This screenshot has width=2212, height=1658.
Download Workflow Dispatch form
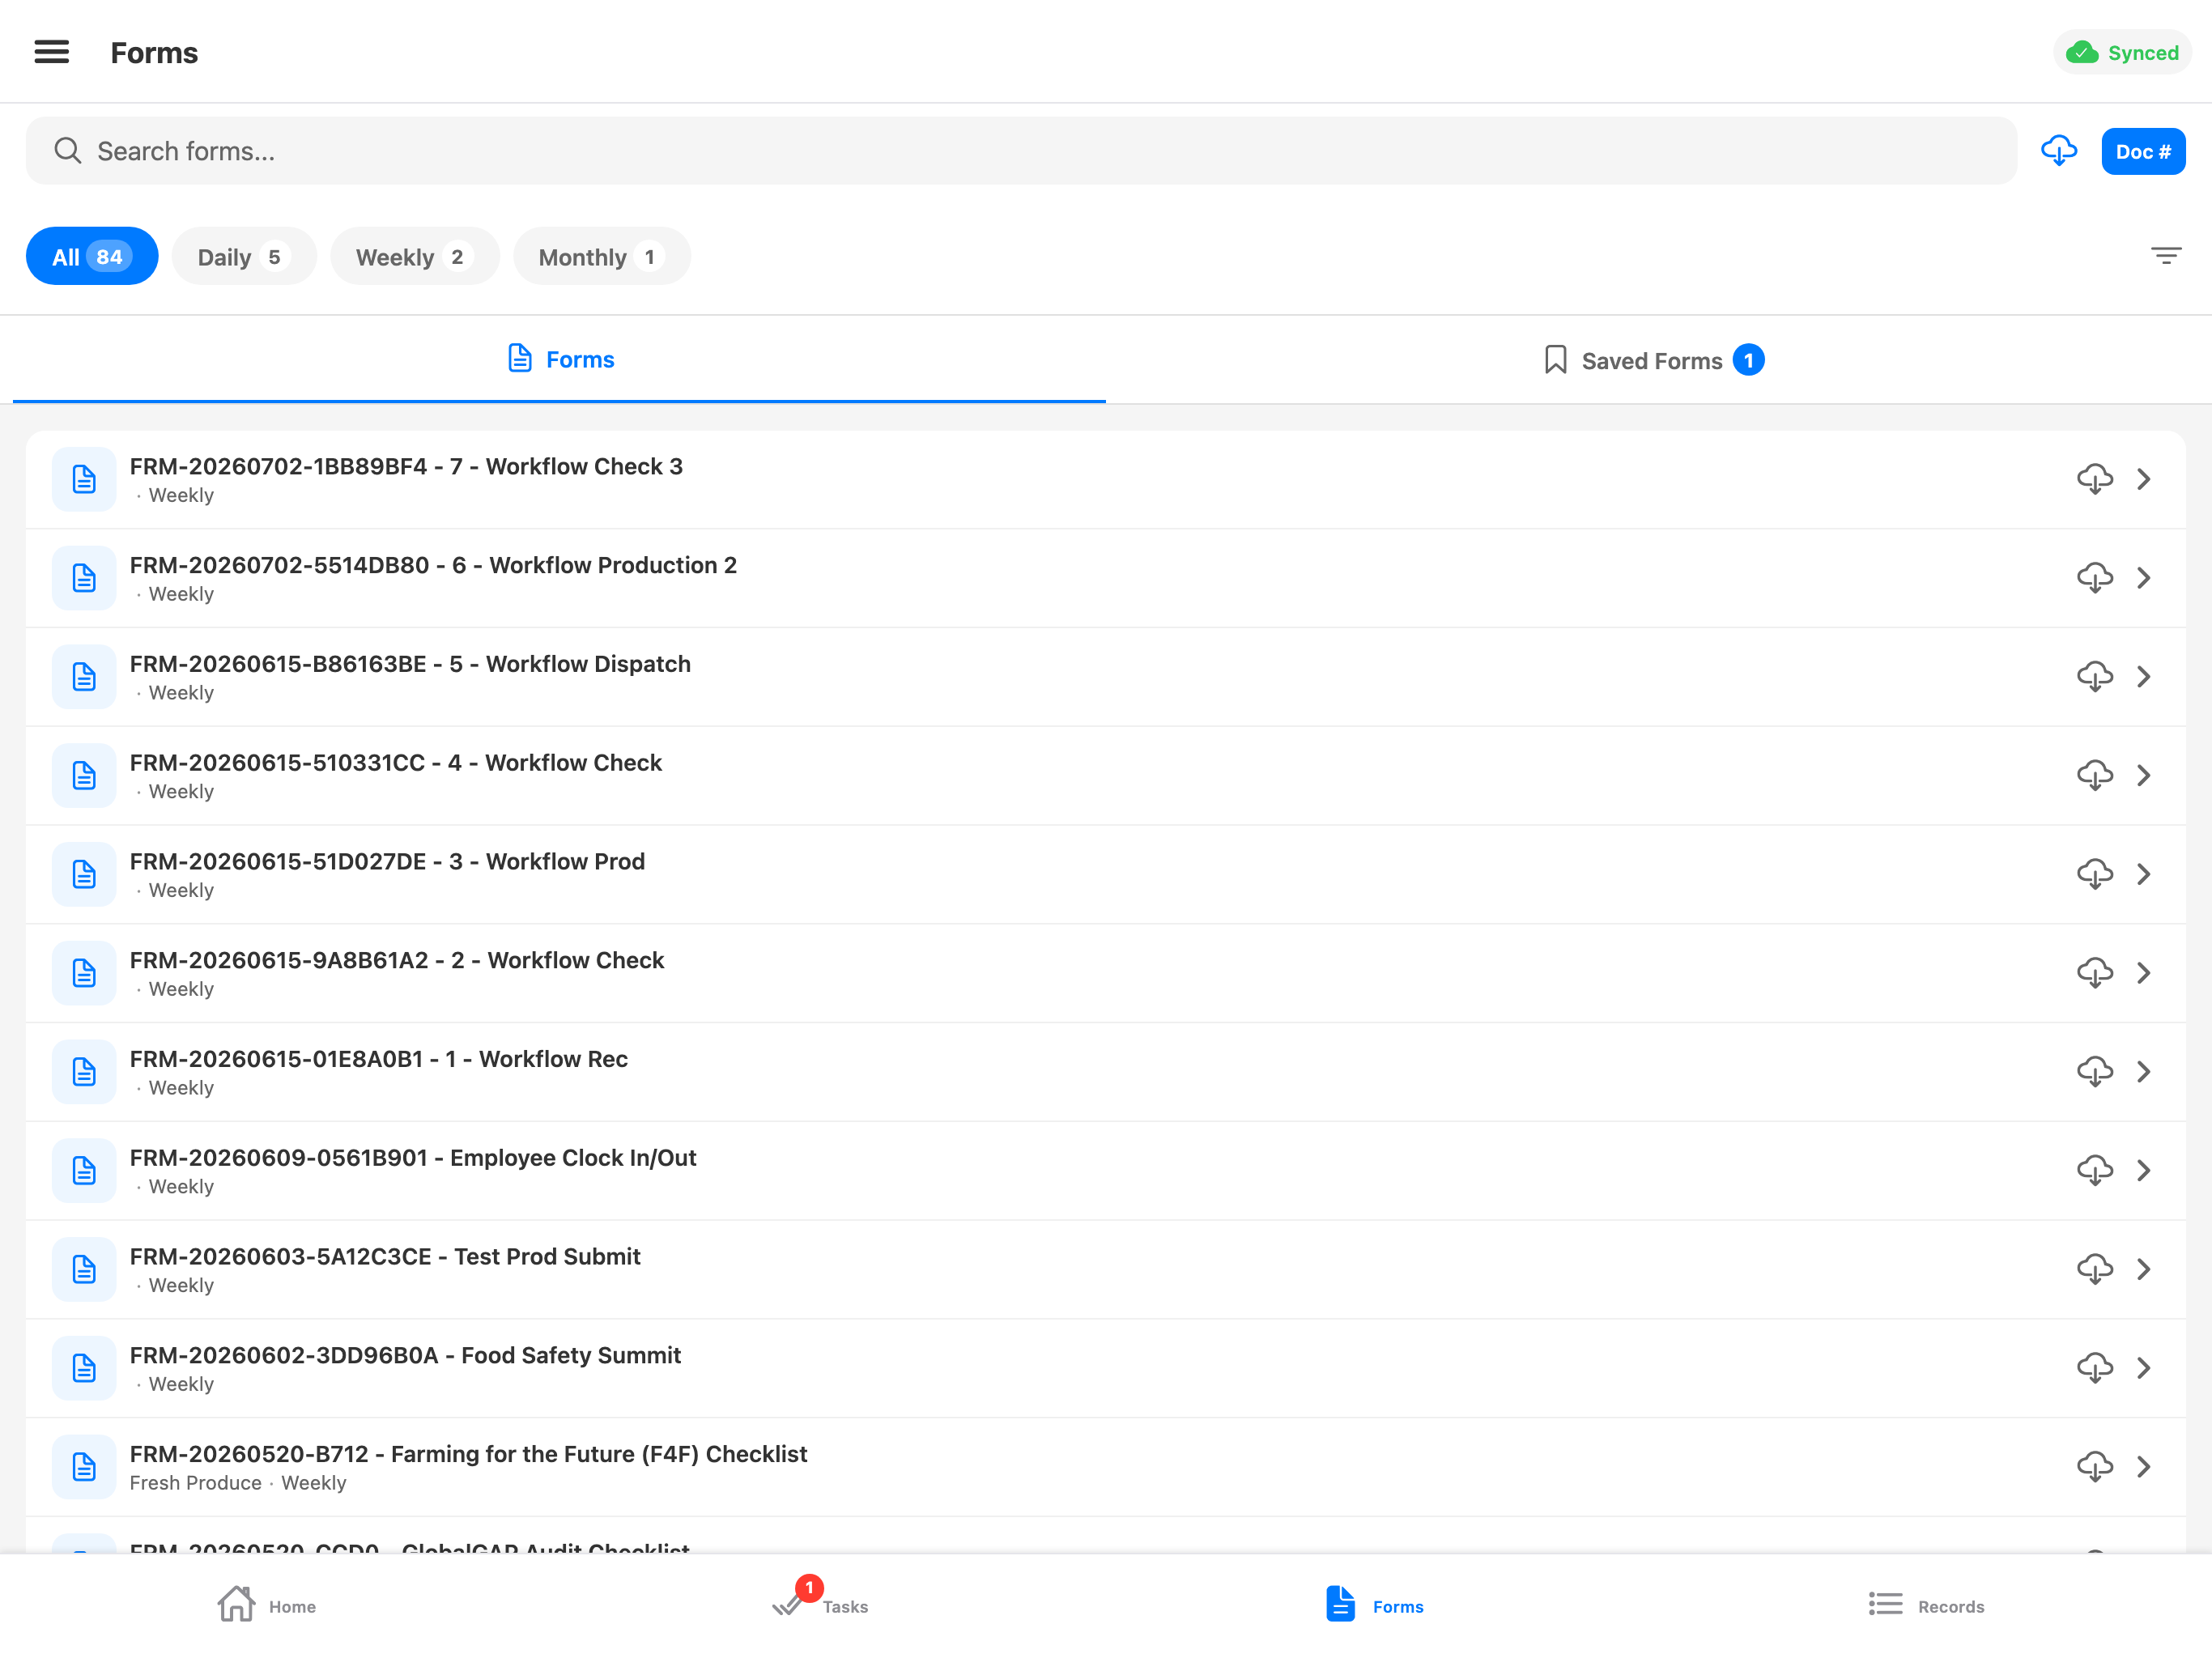pyautogui.click(x=2095, y=677)
